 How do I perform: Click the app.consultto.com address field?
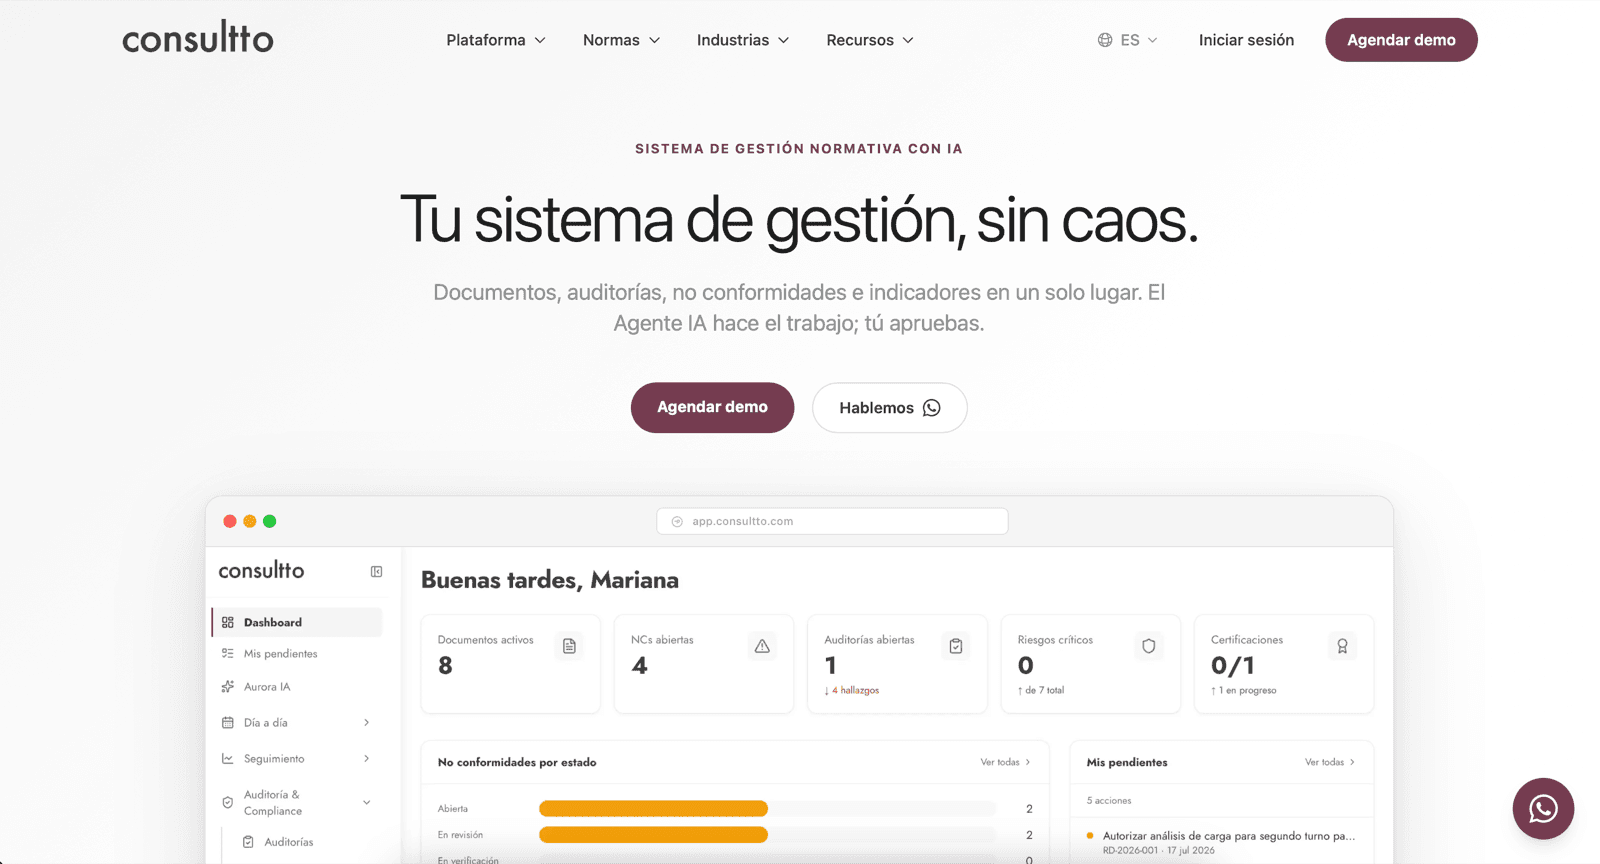(x=832, y=521)
